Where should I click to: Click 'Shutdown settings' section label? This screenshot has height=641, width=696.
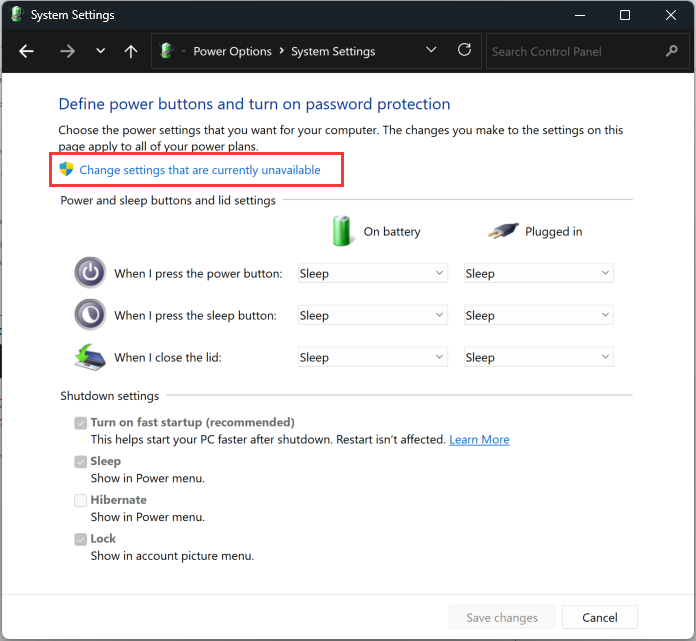pyautogui.click(x=110, y=396)
